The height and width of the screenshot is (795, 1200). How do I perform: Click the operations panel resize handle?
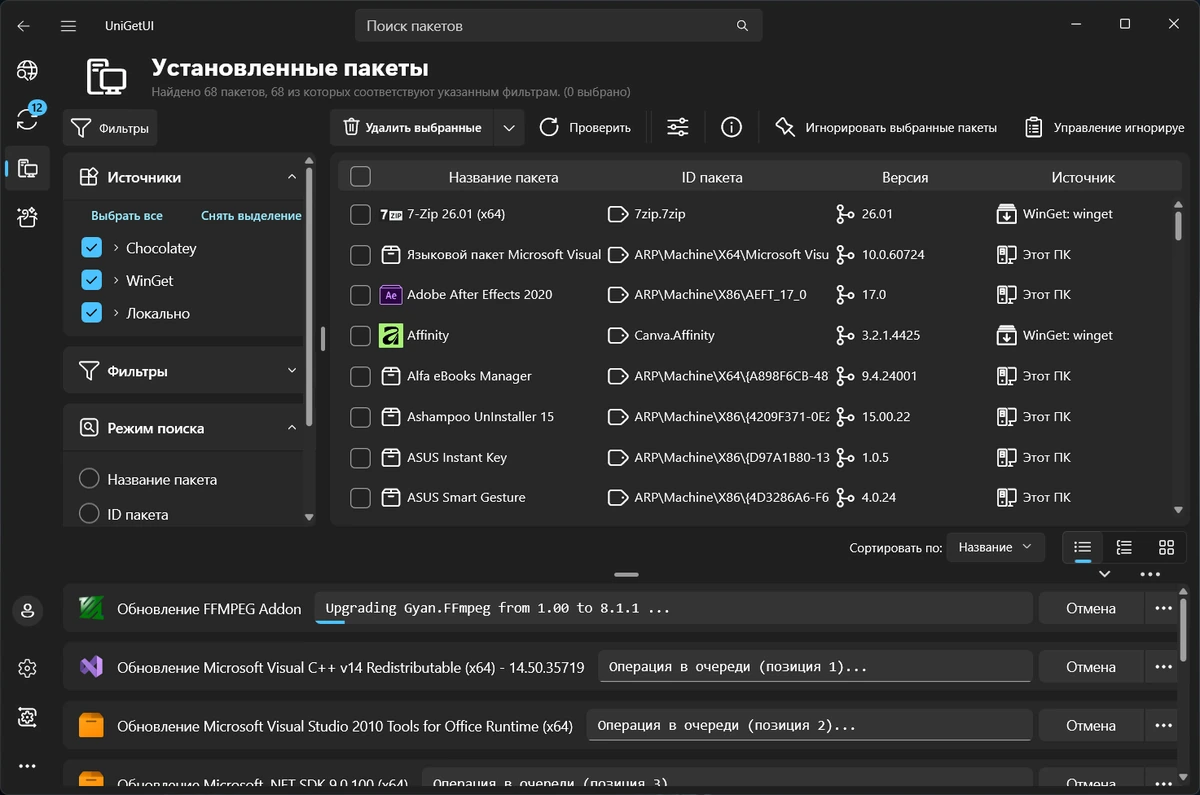tap(627, 575)
